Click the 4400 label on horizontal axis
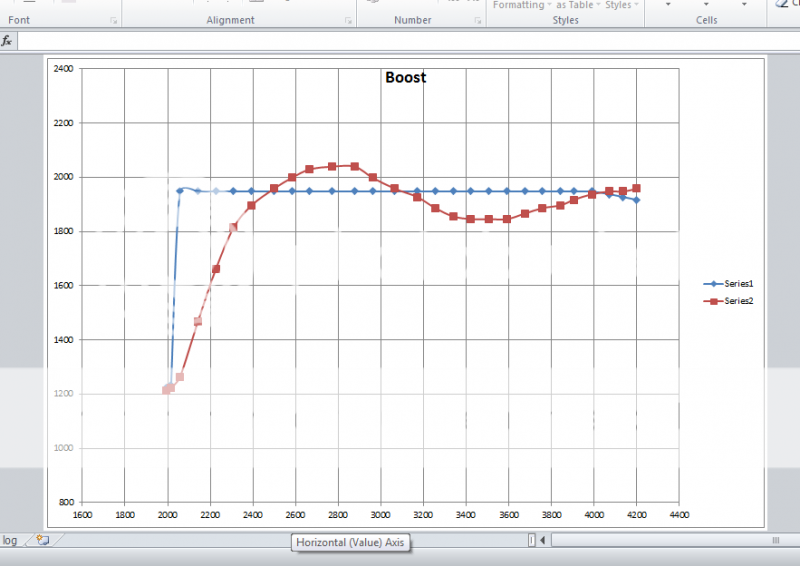This screenshot has height=566, width=800. 679,515
